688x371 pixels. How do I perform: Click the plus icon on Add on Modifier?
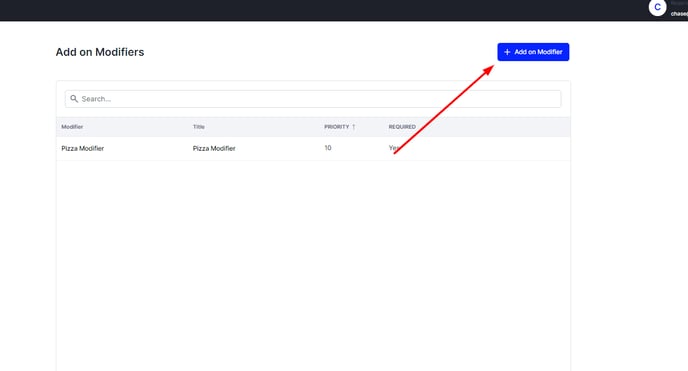[507, 52]
